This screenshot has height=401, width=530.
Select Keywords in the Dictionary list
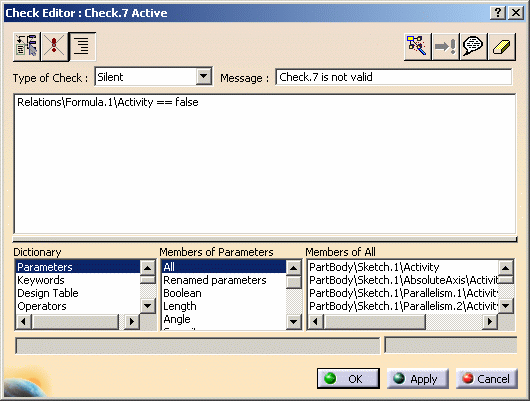(x=41, y=280)
